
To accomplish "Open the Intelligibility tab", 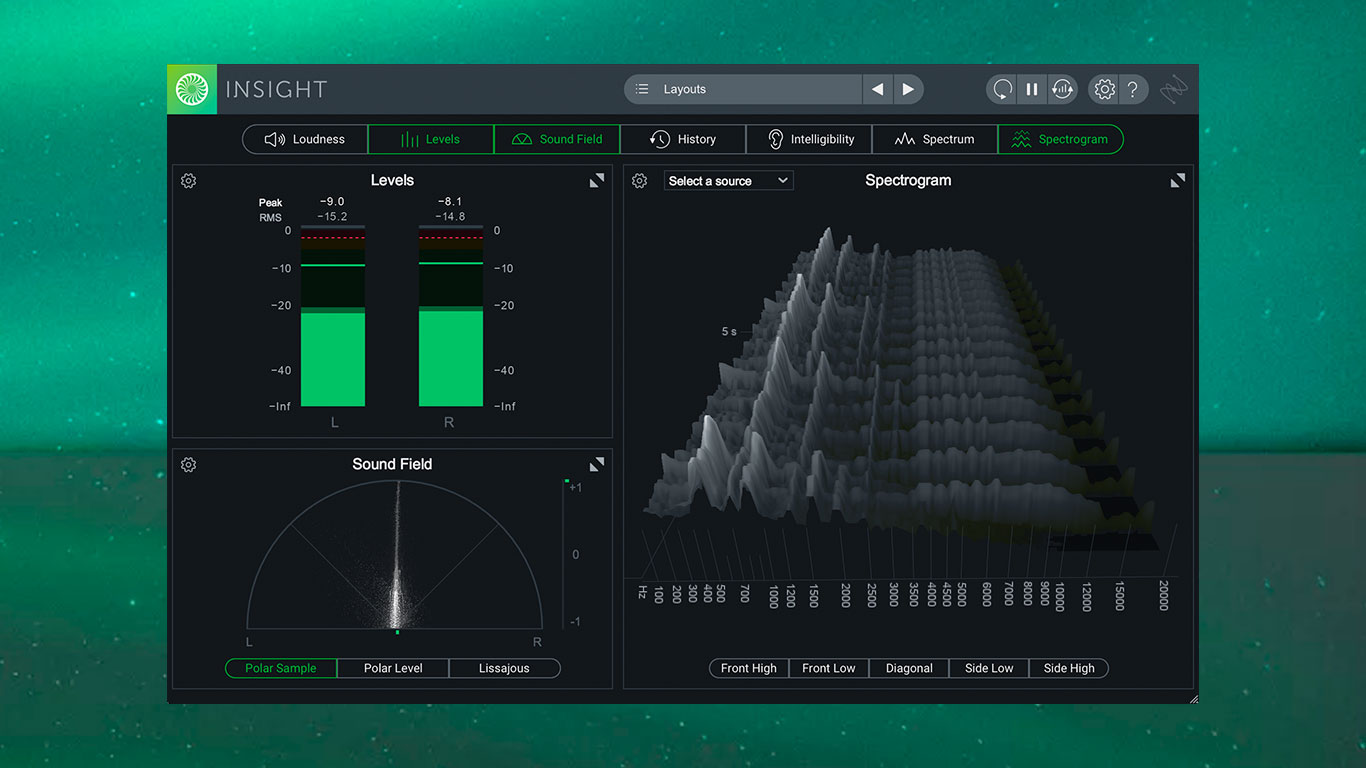I will 809,139.
